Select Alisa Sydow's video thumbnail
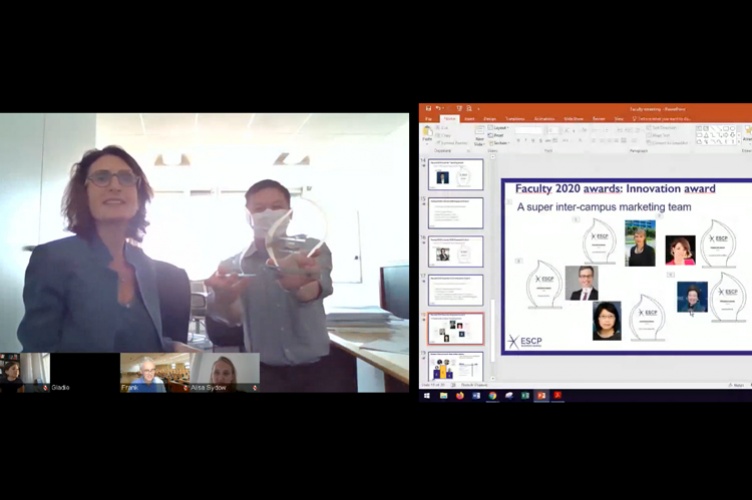The height and width of the screenshot is (500, 752). coord(225,372)
